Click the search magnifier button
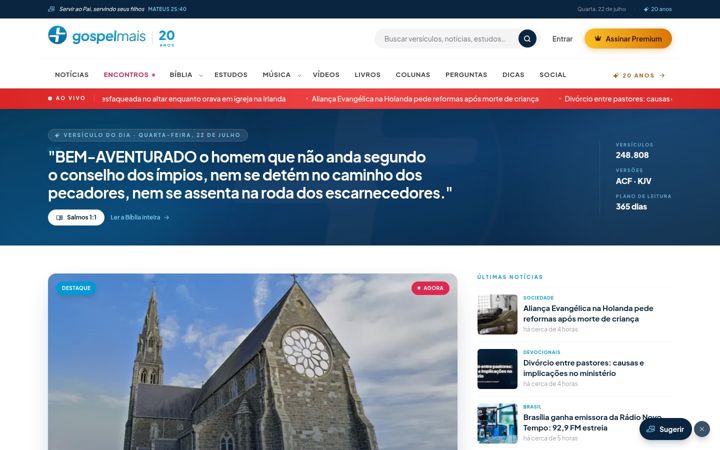The height and width of the screenshot is (450, 720). [527, 39]
